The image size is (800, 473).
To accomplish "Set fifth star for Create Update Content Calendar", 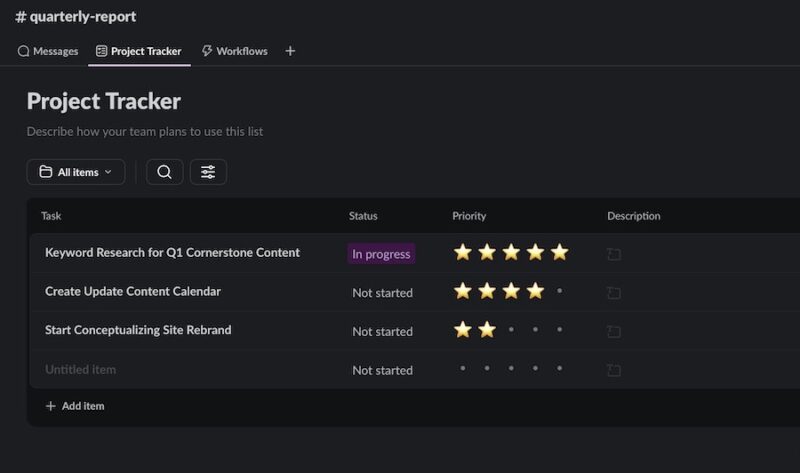I will [x=559, y=291].
